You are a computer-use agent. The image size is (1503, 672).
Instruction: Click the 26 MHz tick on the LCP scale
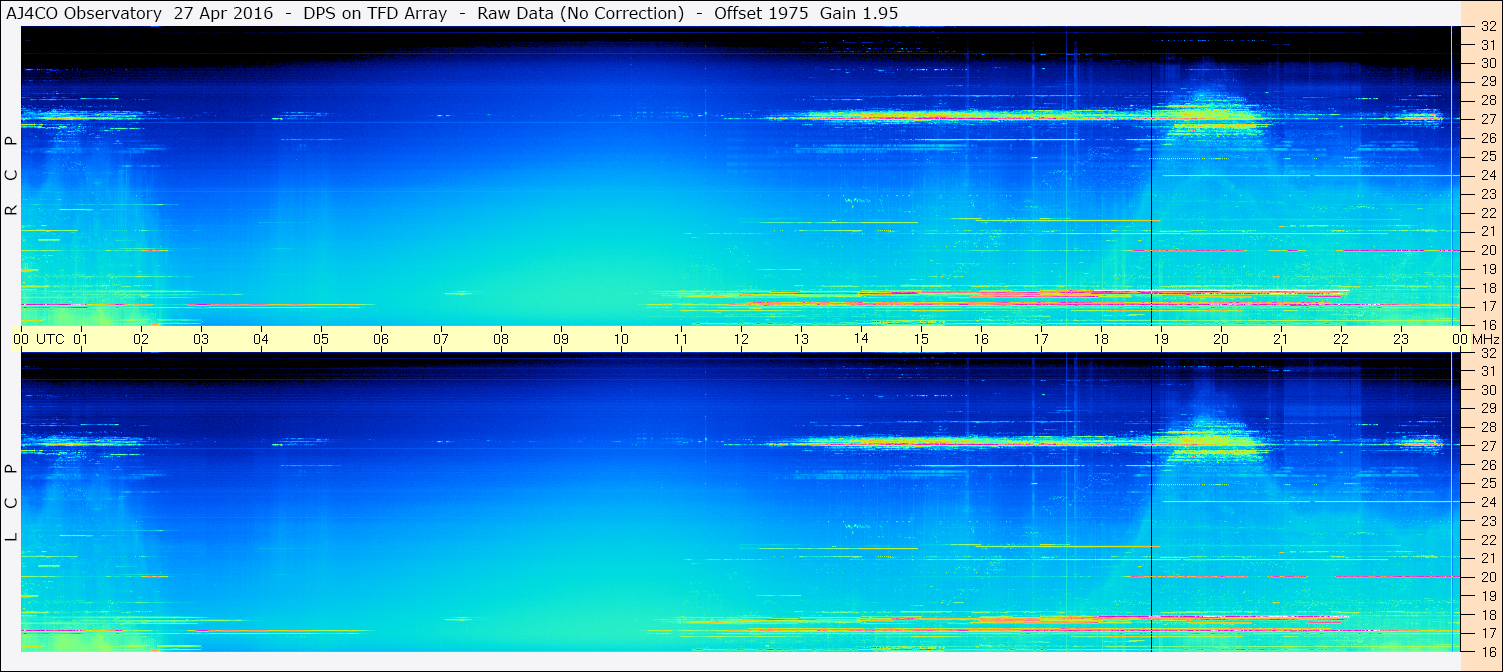(x=1487, y=465)
